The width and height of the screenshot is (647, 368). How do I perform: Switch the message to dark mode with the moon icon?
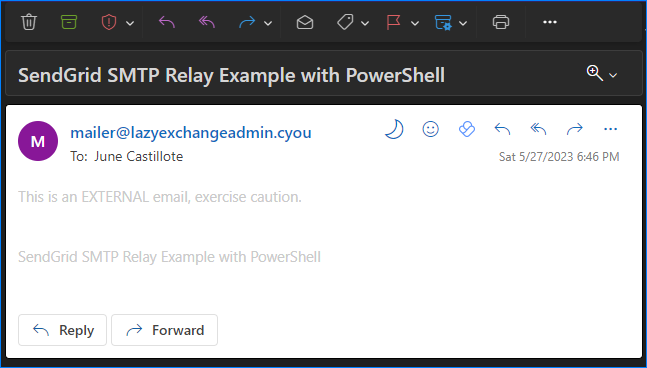pos(394,129)
